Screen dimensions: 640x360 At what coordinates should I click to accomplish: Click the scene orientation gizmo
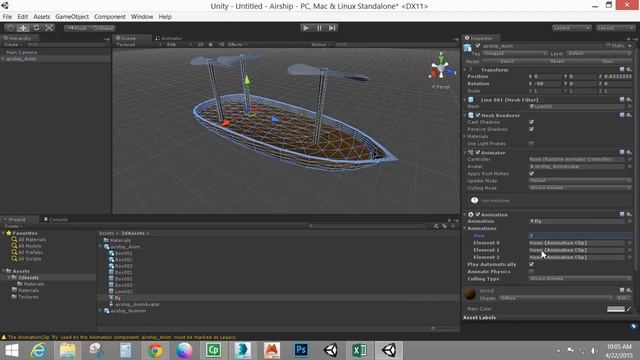pos(441,68)
